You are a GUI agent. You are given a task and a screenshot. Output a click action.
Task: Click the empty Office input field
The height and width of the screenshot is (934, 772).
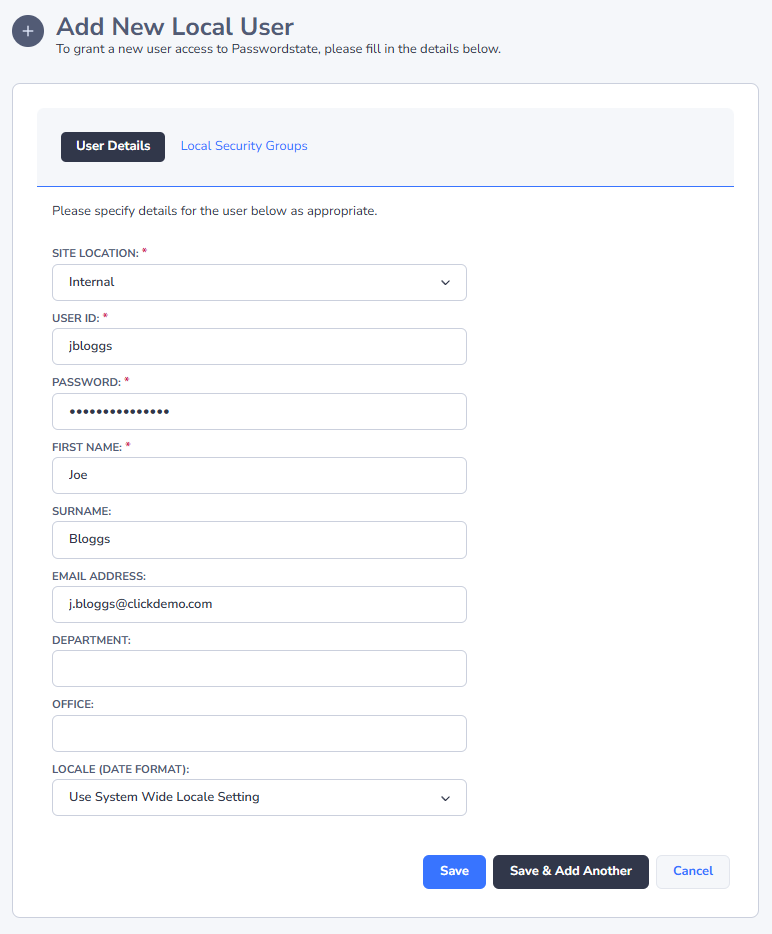click(259, 733)
